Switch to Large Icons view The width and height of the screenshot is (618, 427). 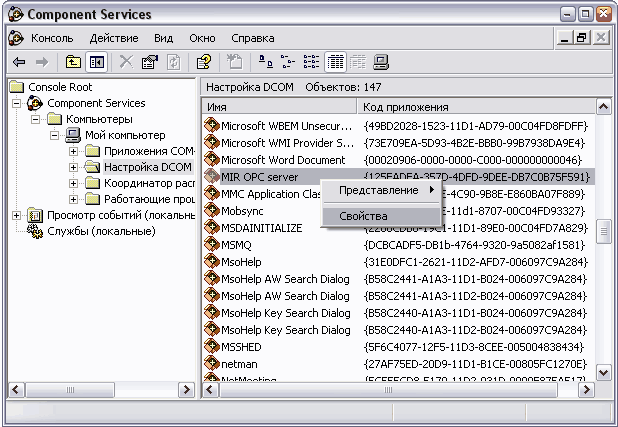[x=266, y=62]
